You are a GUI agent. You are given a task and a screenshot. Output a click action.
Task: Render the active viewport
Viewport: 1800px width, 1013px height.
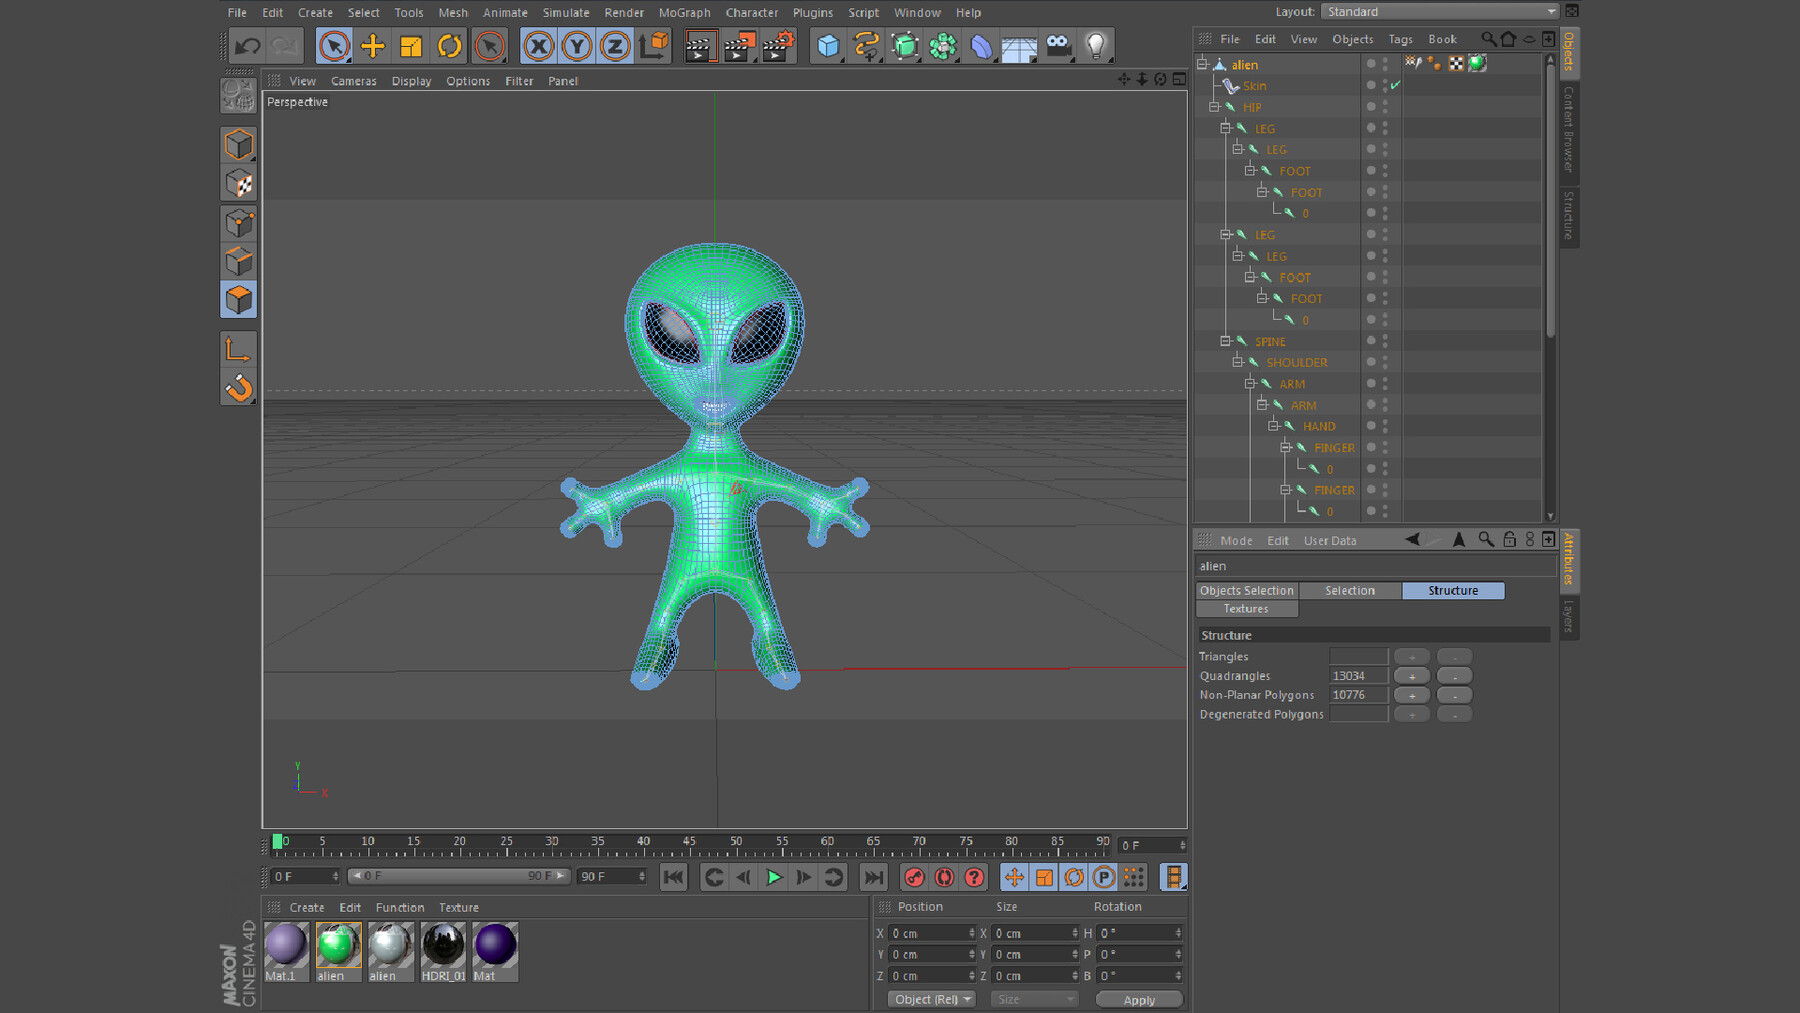(x=700, y=45)
